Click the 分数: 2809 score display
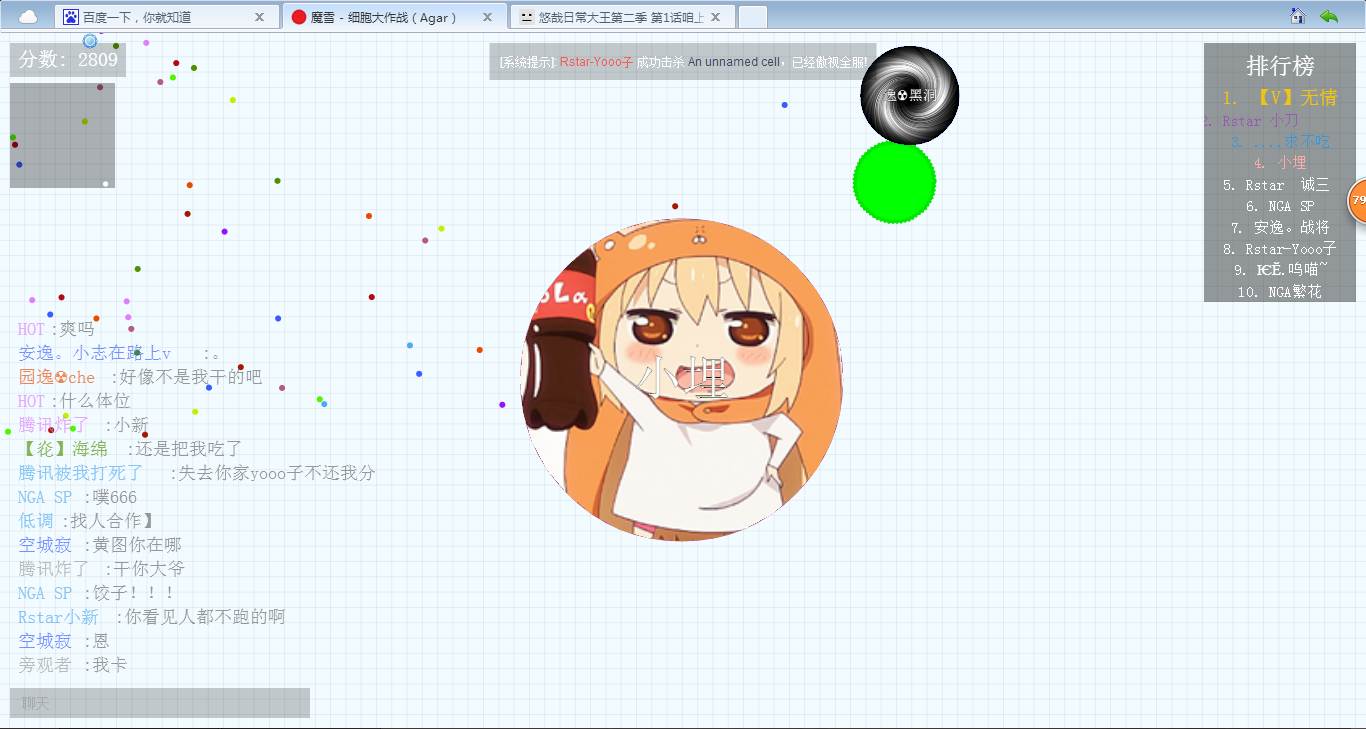The height and width of the screenshot is (729, 1366). tap(68, 60)
